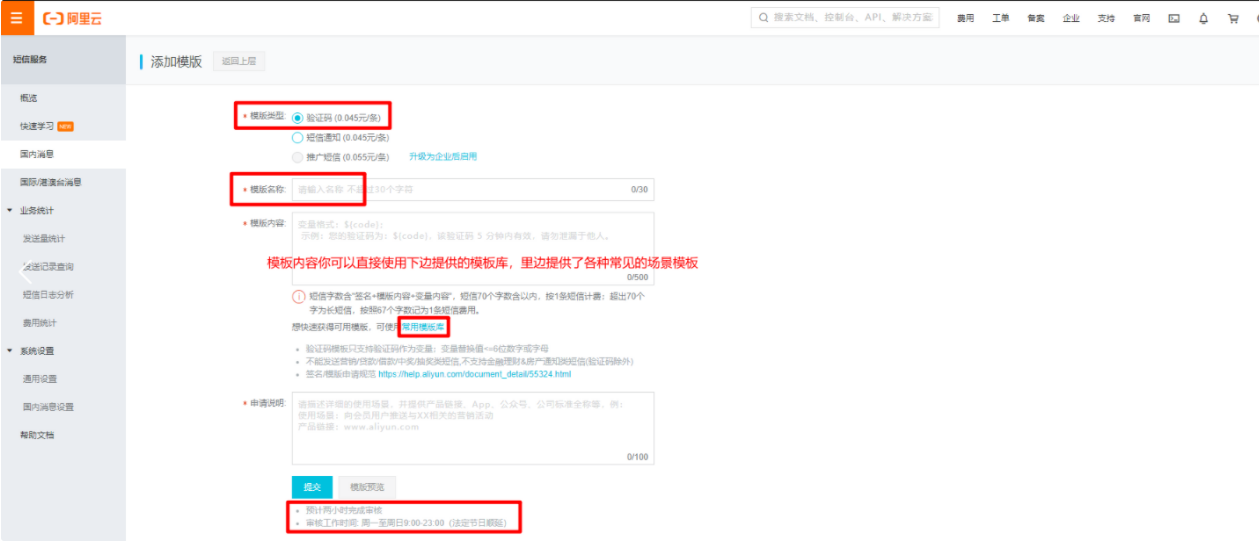Viewport: 1259px width, 544px height.
Task: Open the notification bell
Action: tap(1204, 18)
